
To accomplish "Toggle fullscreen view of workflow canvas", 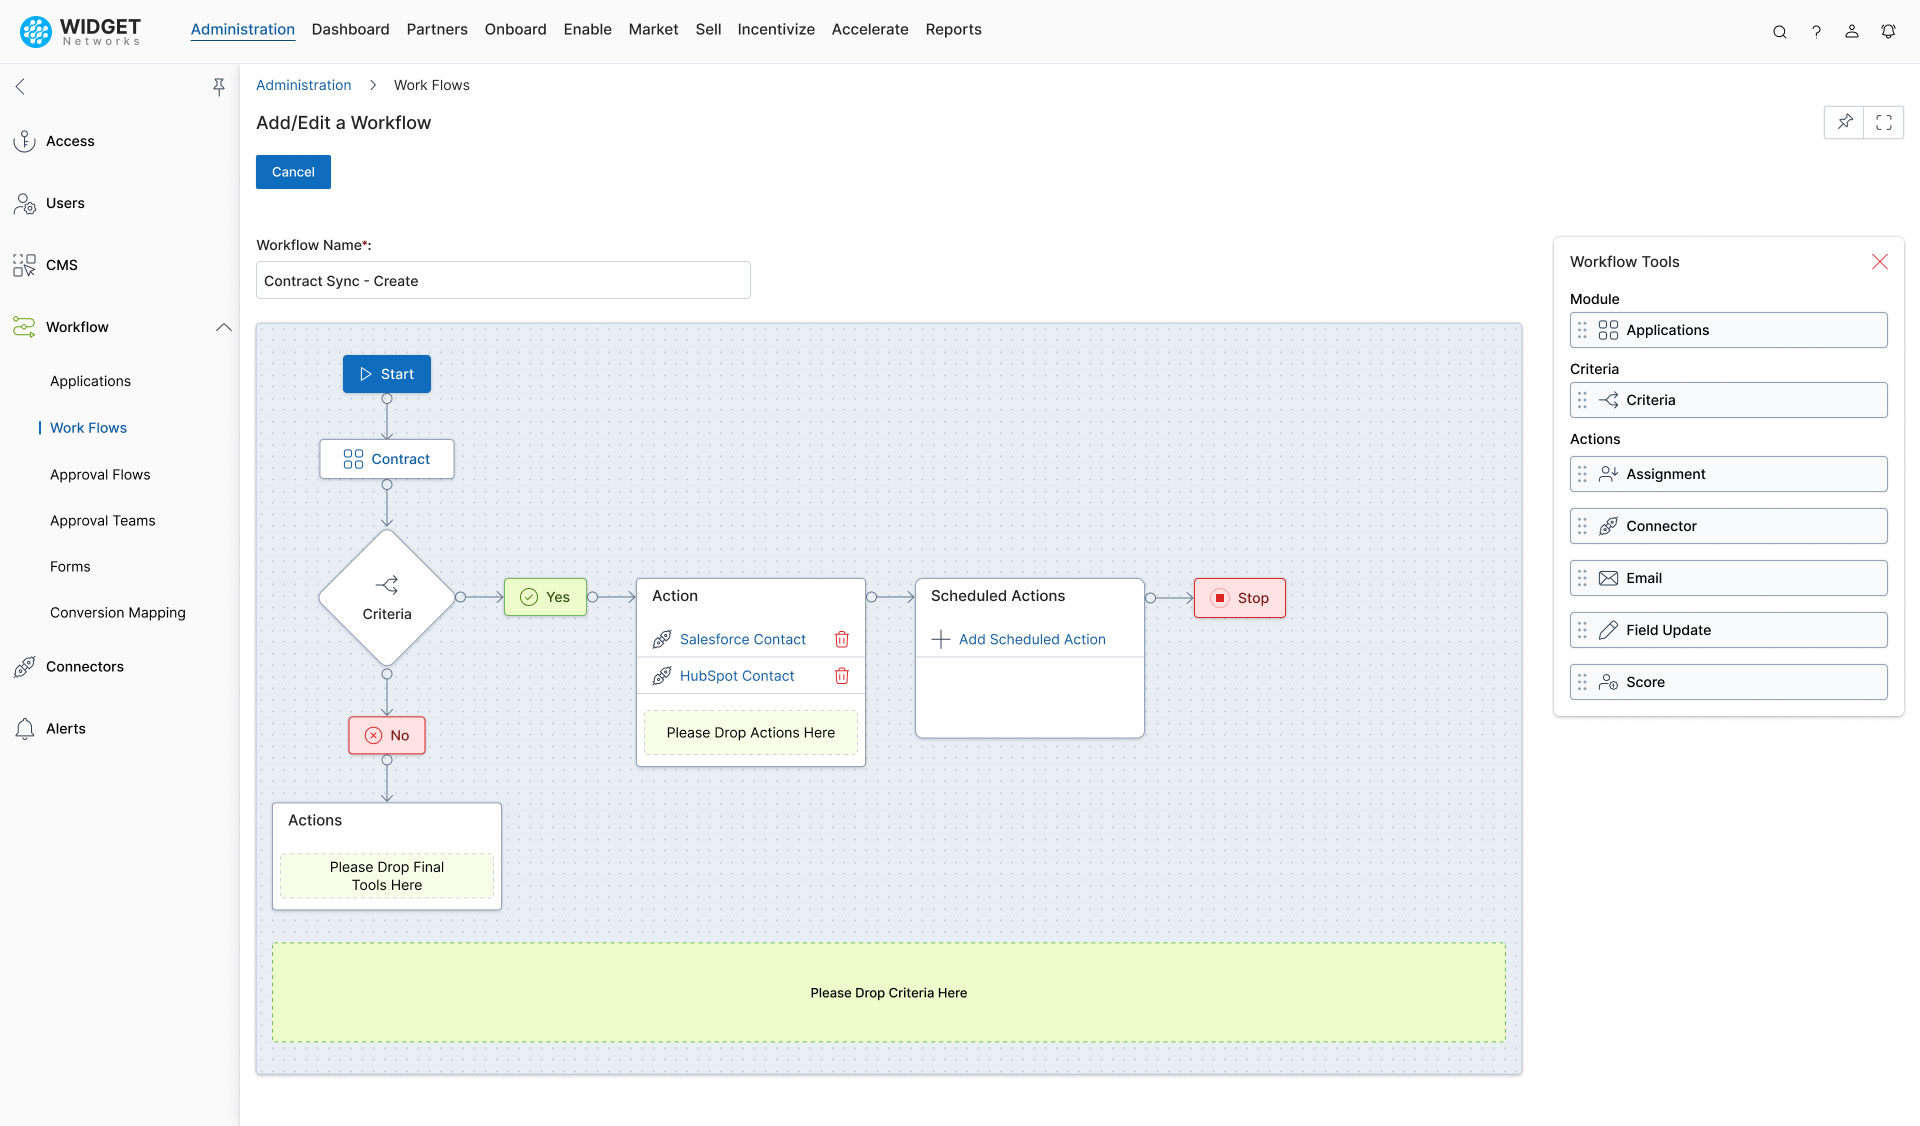I will 1884,122.
